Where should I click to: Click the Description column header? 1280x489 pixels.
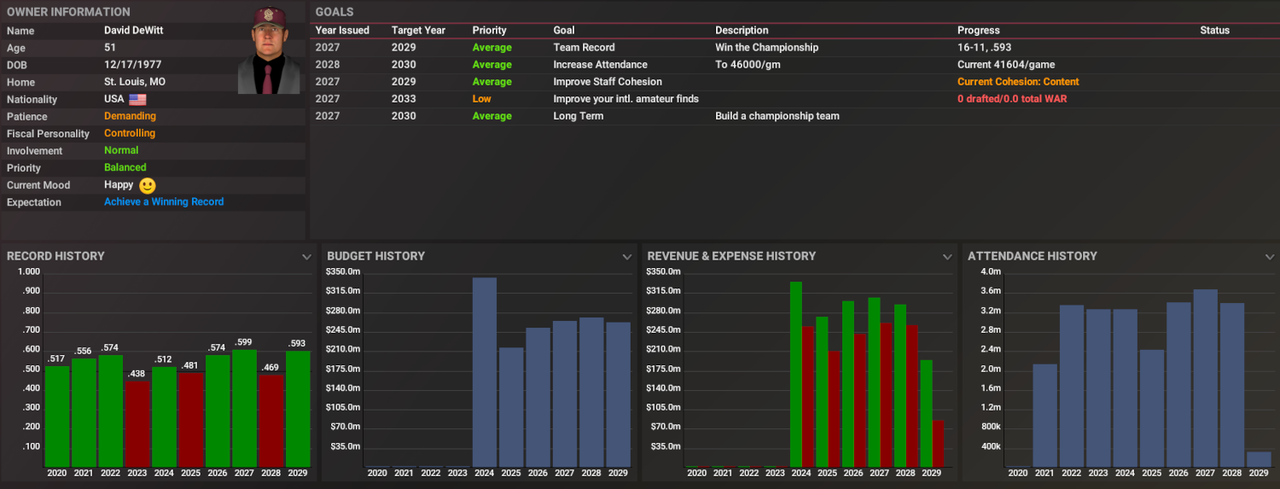(742, 30)
